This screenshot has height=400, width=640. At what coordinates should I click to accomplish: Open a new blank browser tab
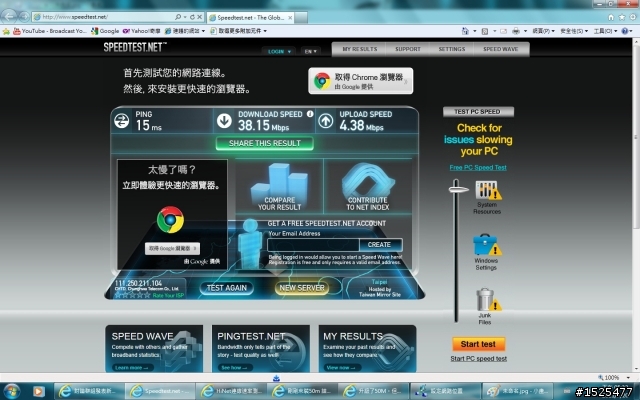pos(301,18)
